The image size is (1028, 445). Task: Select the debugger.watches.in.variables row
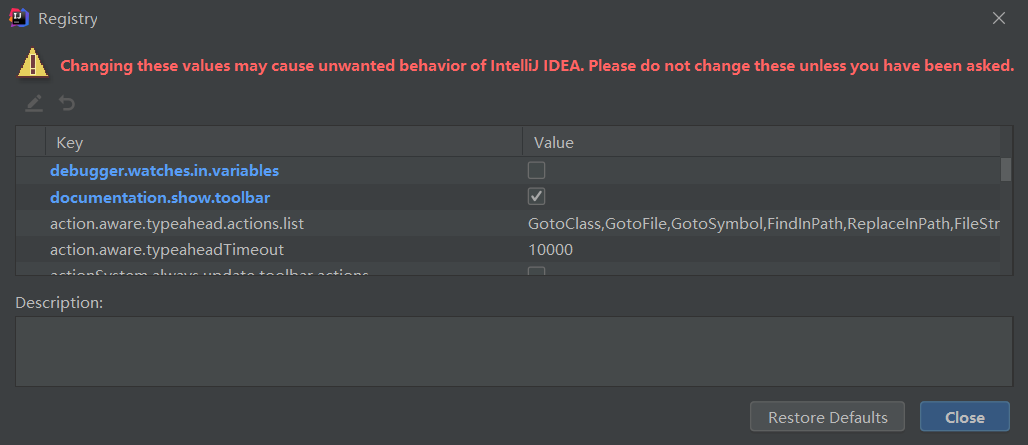click(x=508, y=170)
